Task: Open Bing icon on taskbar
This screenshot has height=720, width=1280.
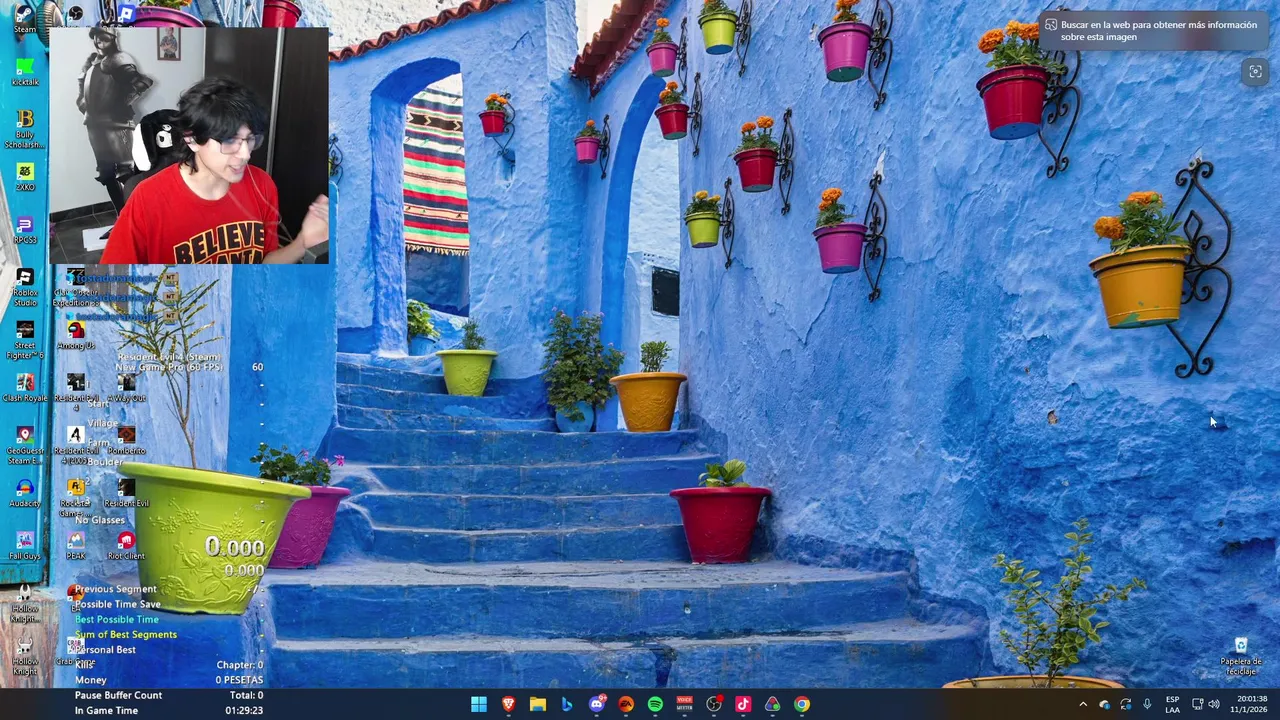Action: pyautogui.click(x=567, y=704)
